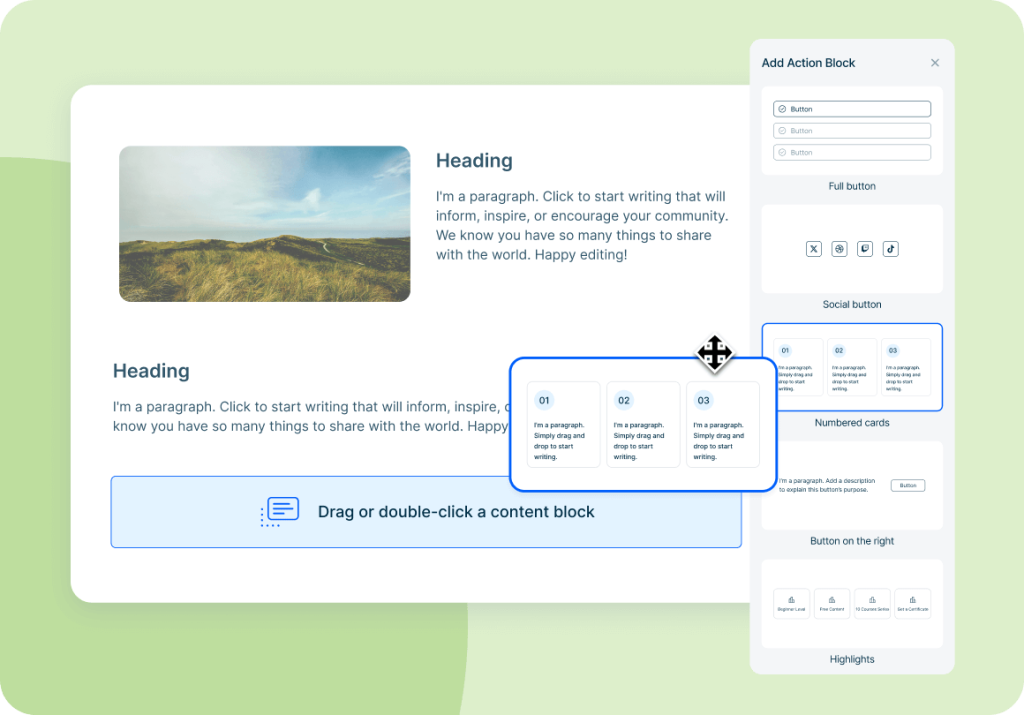Screen dimensions: 1024x715
Task: Select the Full button block preview
Action: pyautogui.click(x=852, y=131)
